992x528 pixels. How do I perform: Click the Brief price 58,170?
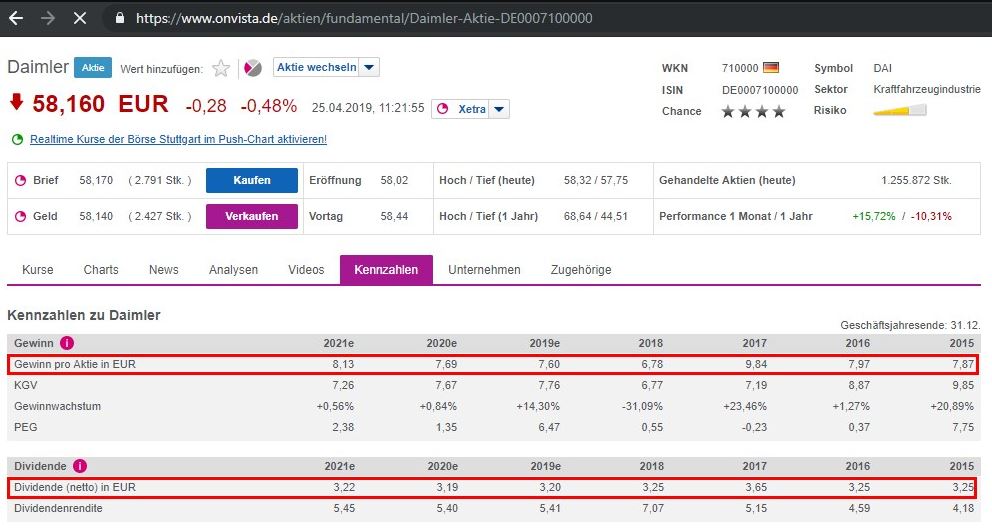(x=96, y=180)
